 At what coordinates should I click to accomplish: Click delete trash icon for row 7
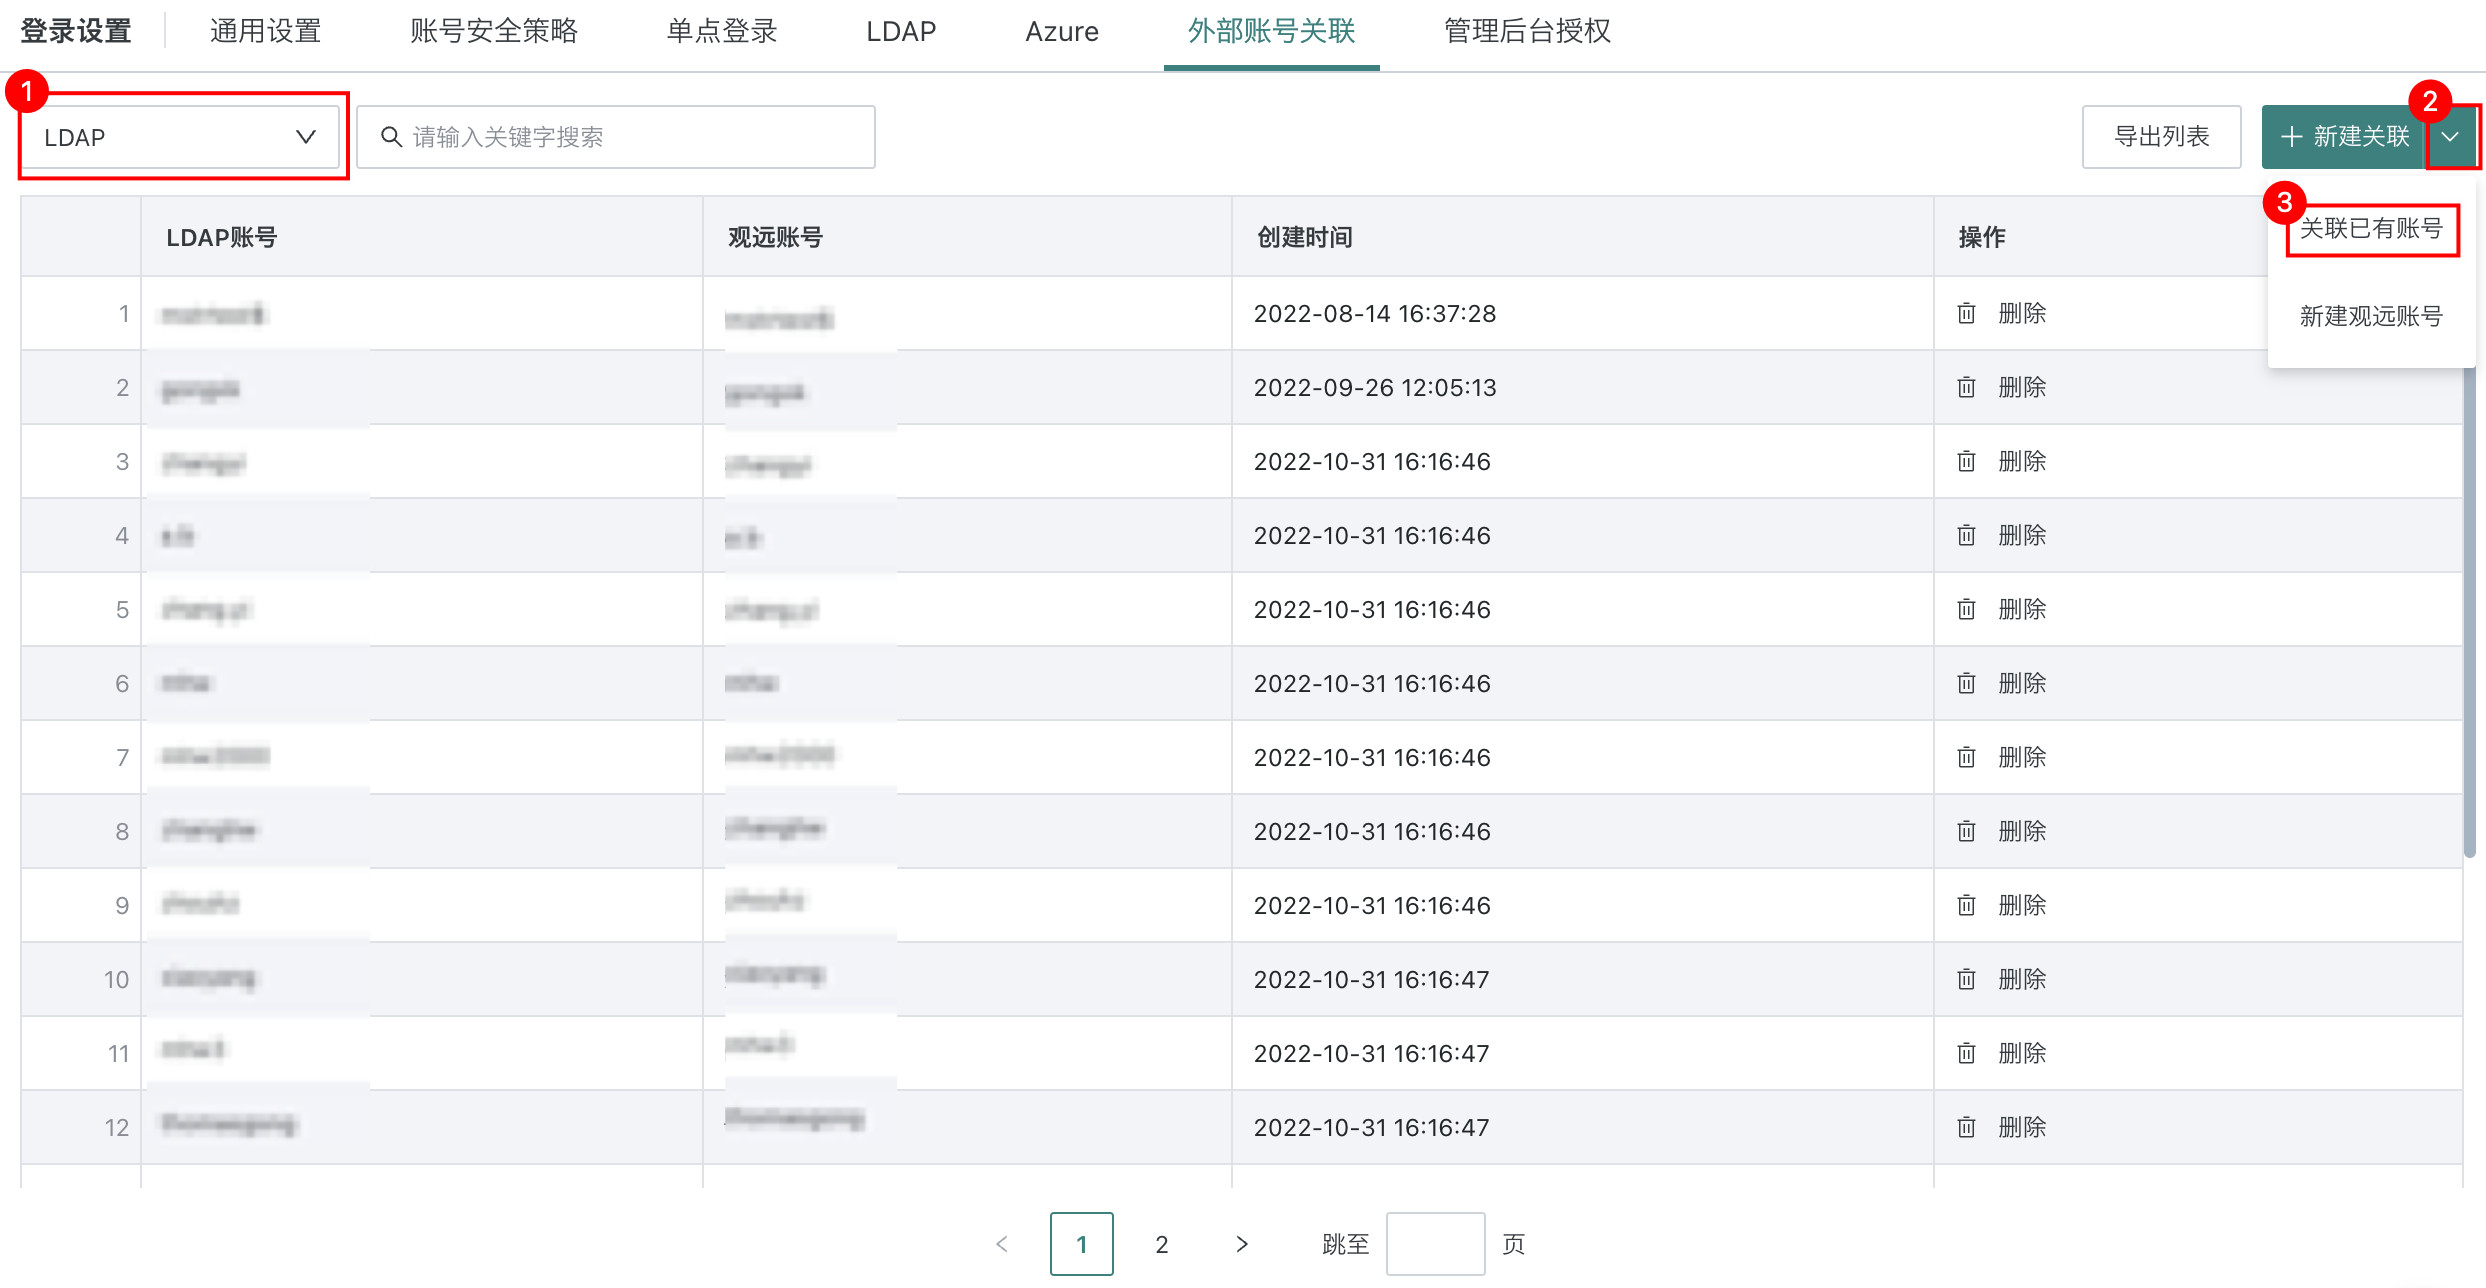[x=1966, y=757]
